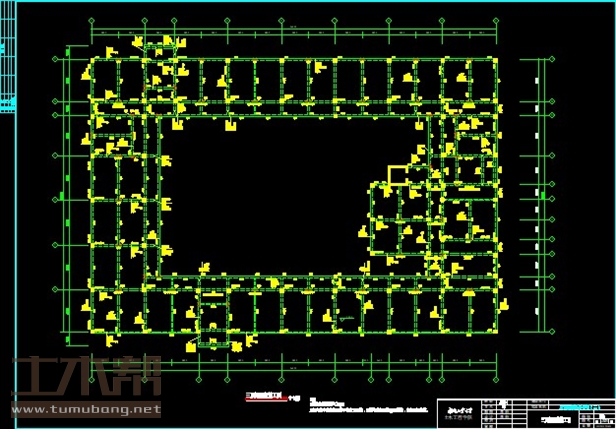Select the stair bay projecting from the bottom wing

click(212, 320)
